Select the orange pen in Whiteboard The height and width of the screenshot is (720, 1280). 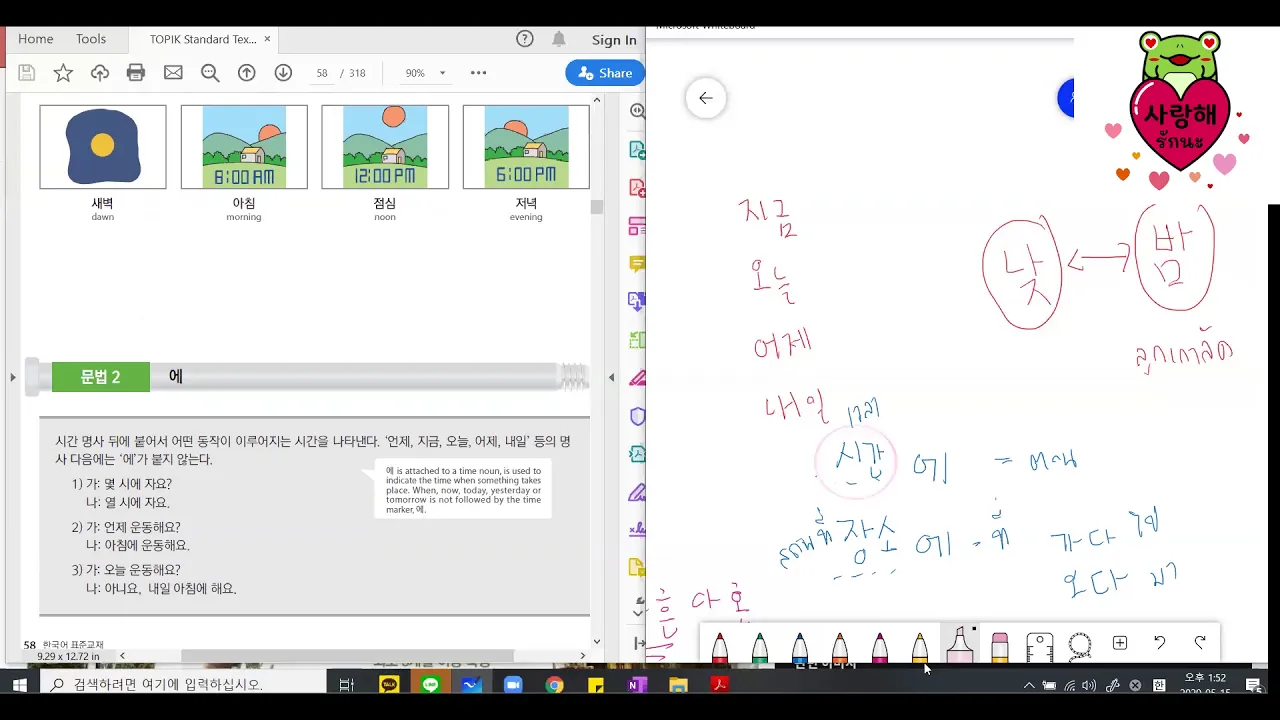840,645
